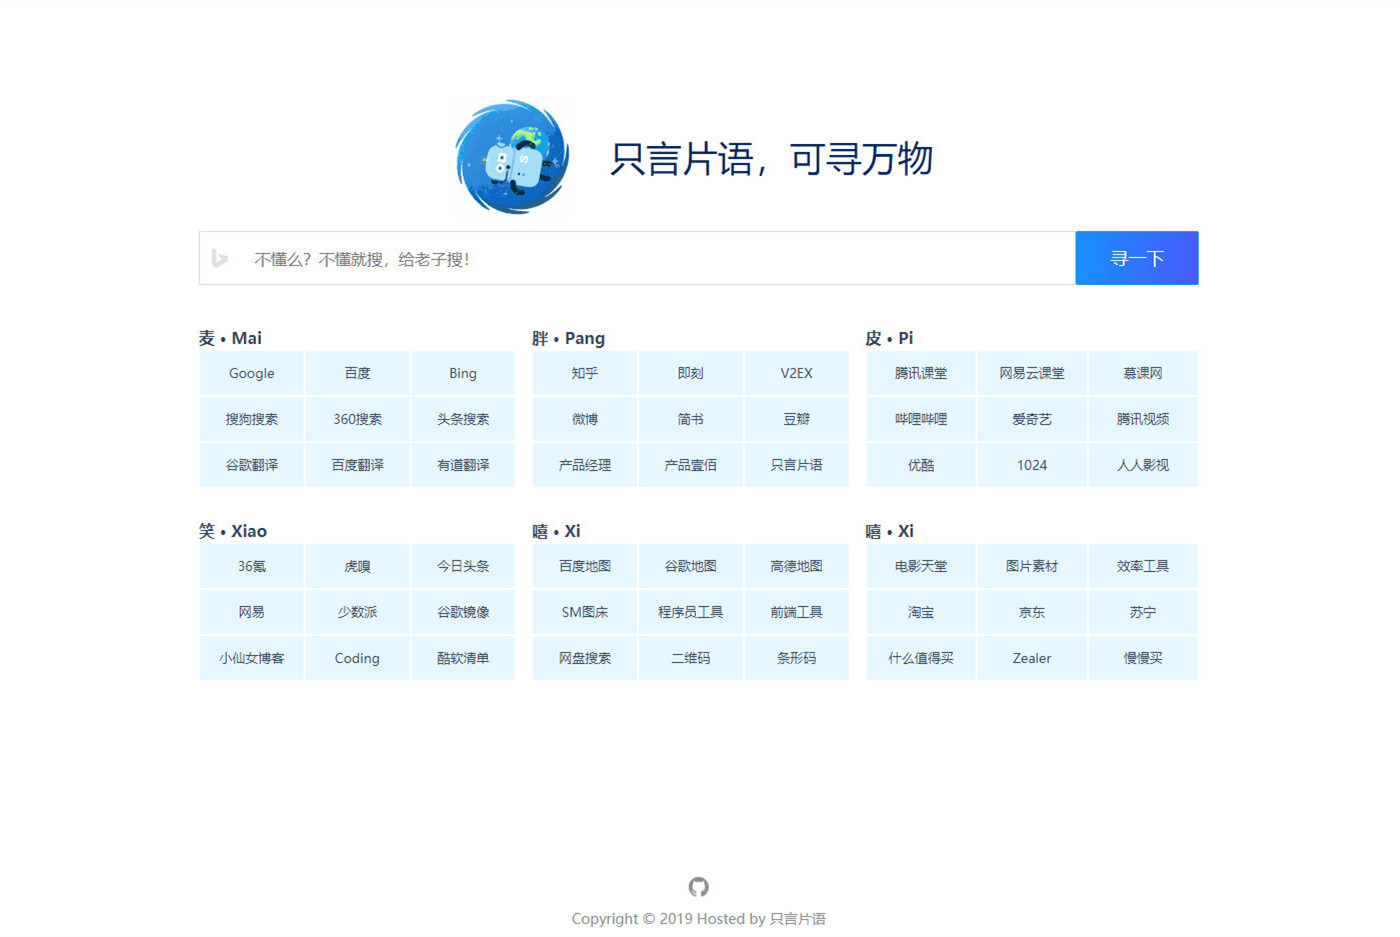Open 人人影视

pos(1143,465)
